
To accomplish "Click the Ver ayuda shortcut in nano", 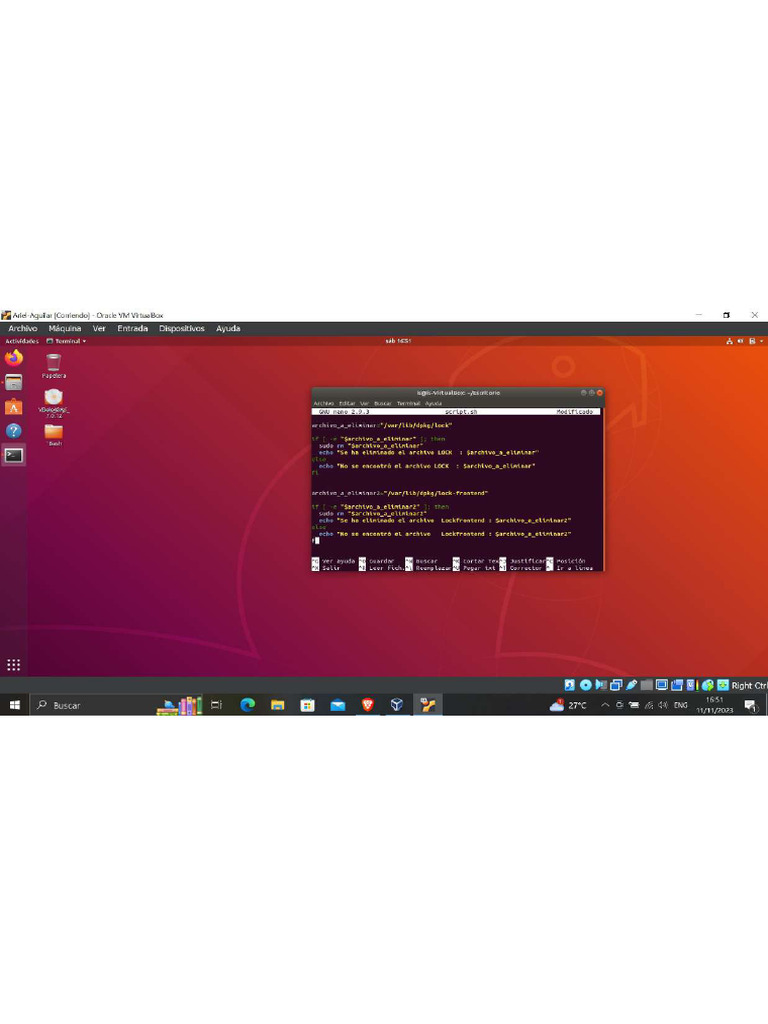I will (x=333, y=561).
